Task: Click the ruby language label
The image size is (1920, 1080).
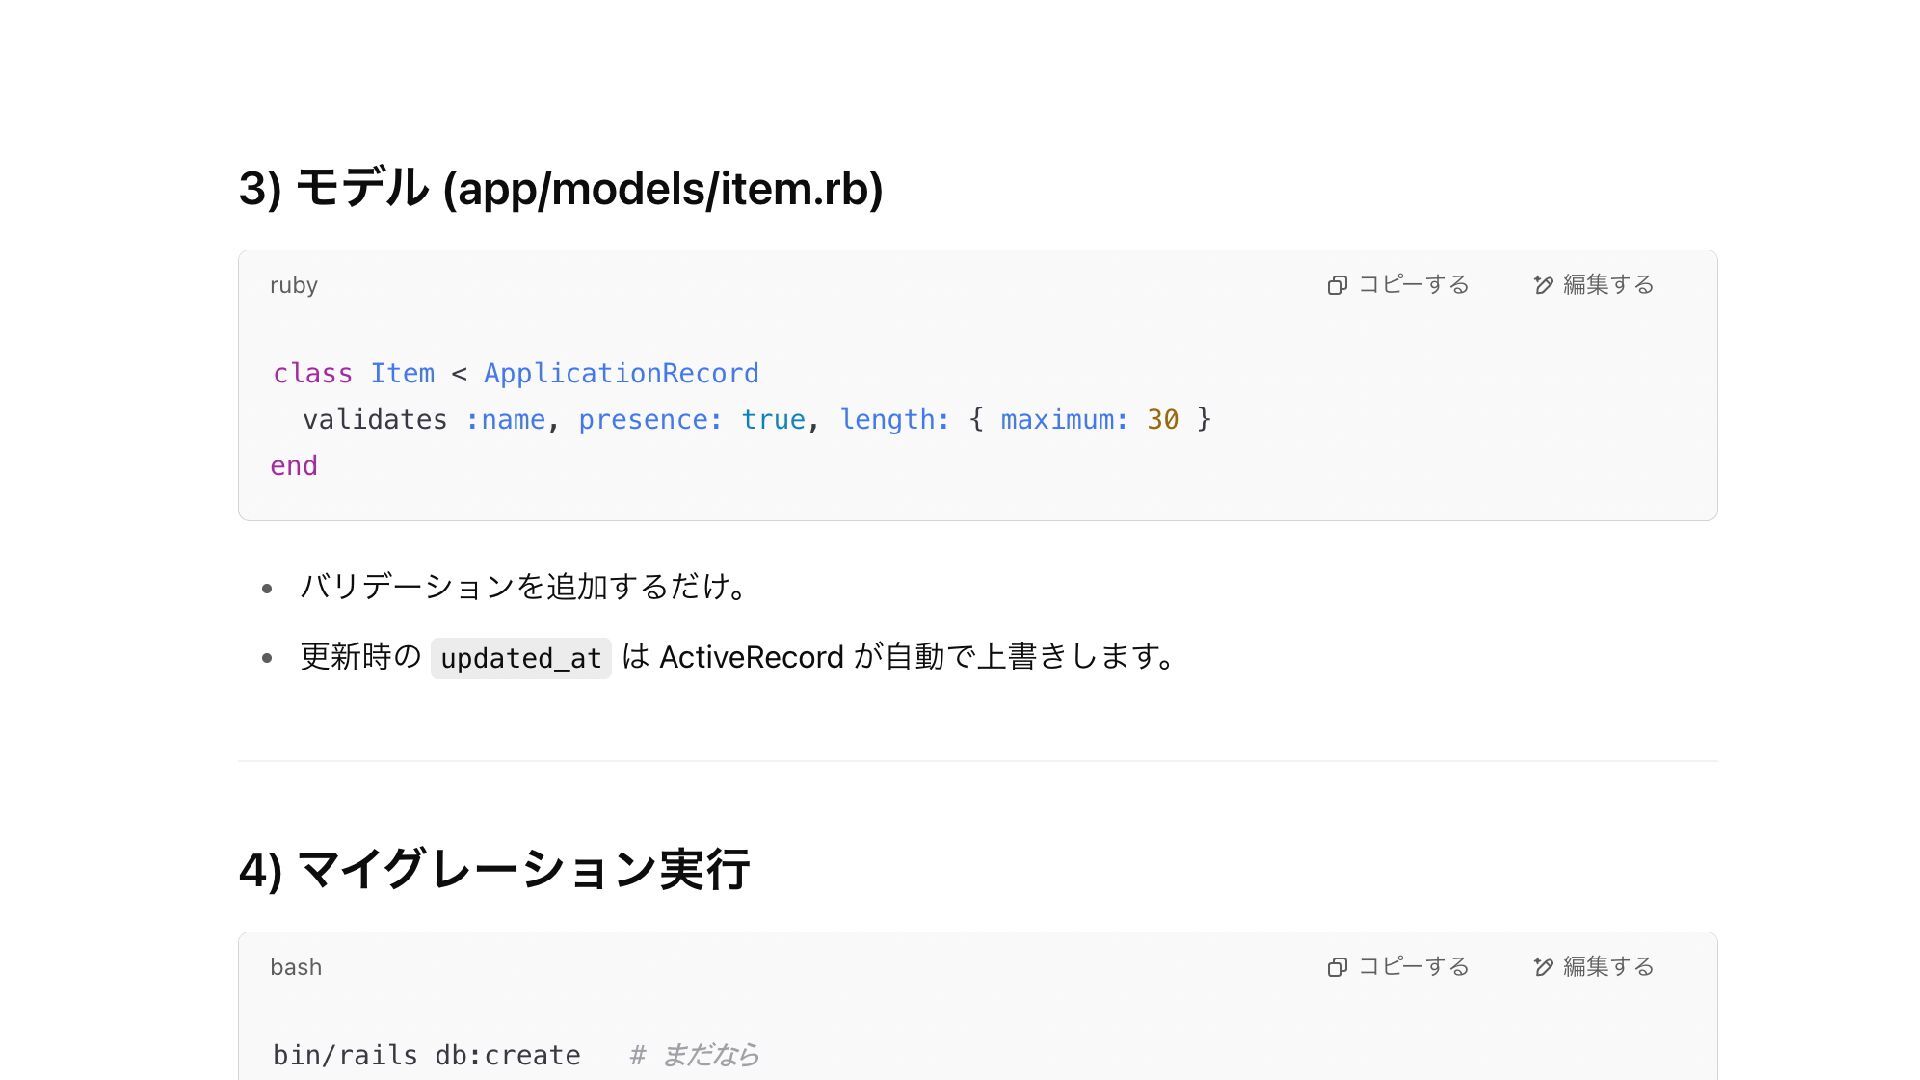Action: tap(293, 286)
